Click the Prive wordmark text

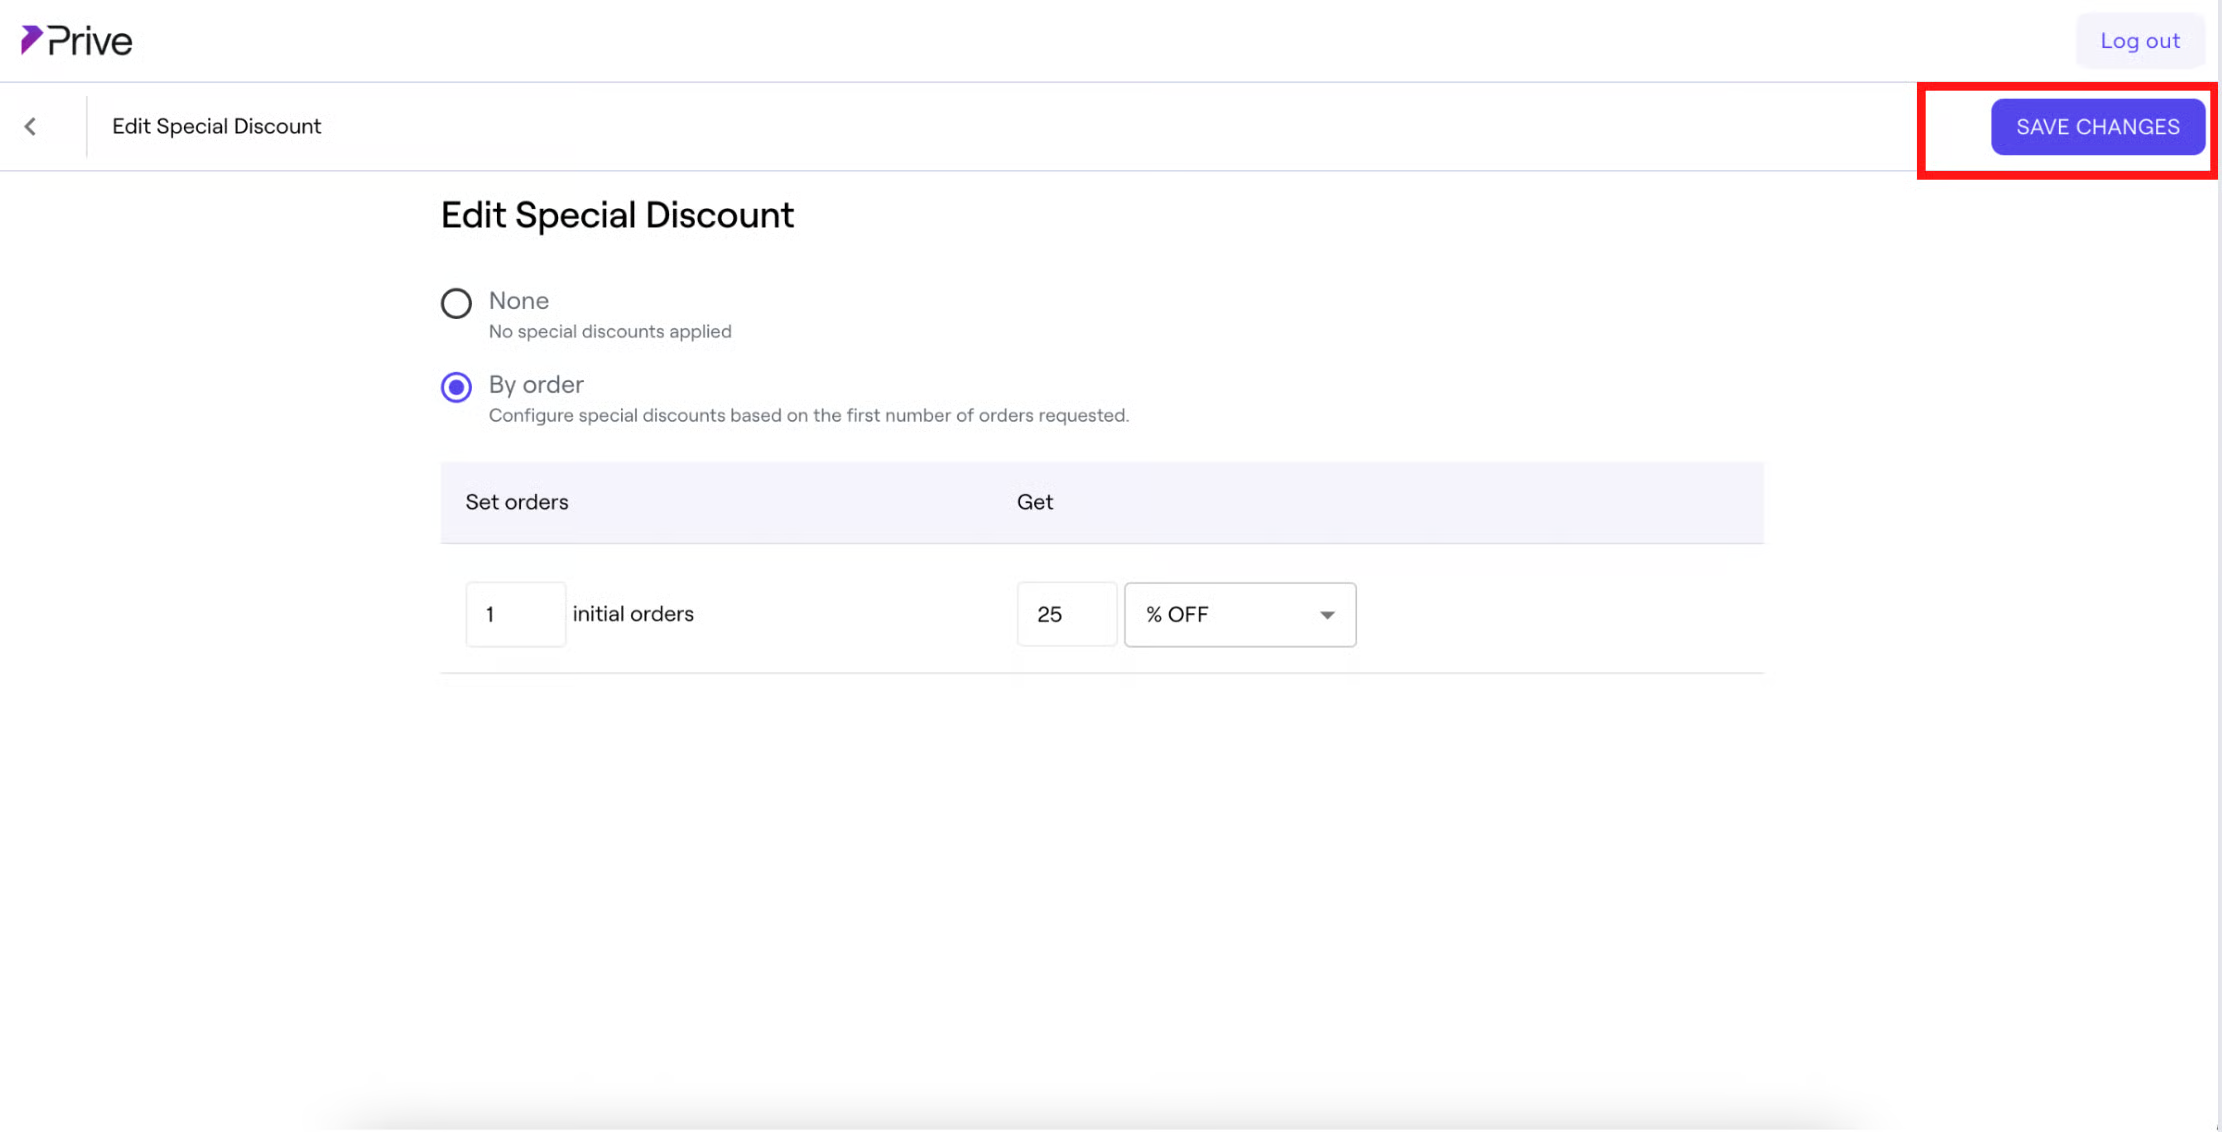90,41
